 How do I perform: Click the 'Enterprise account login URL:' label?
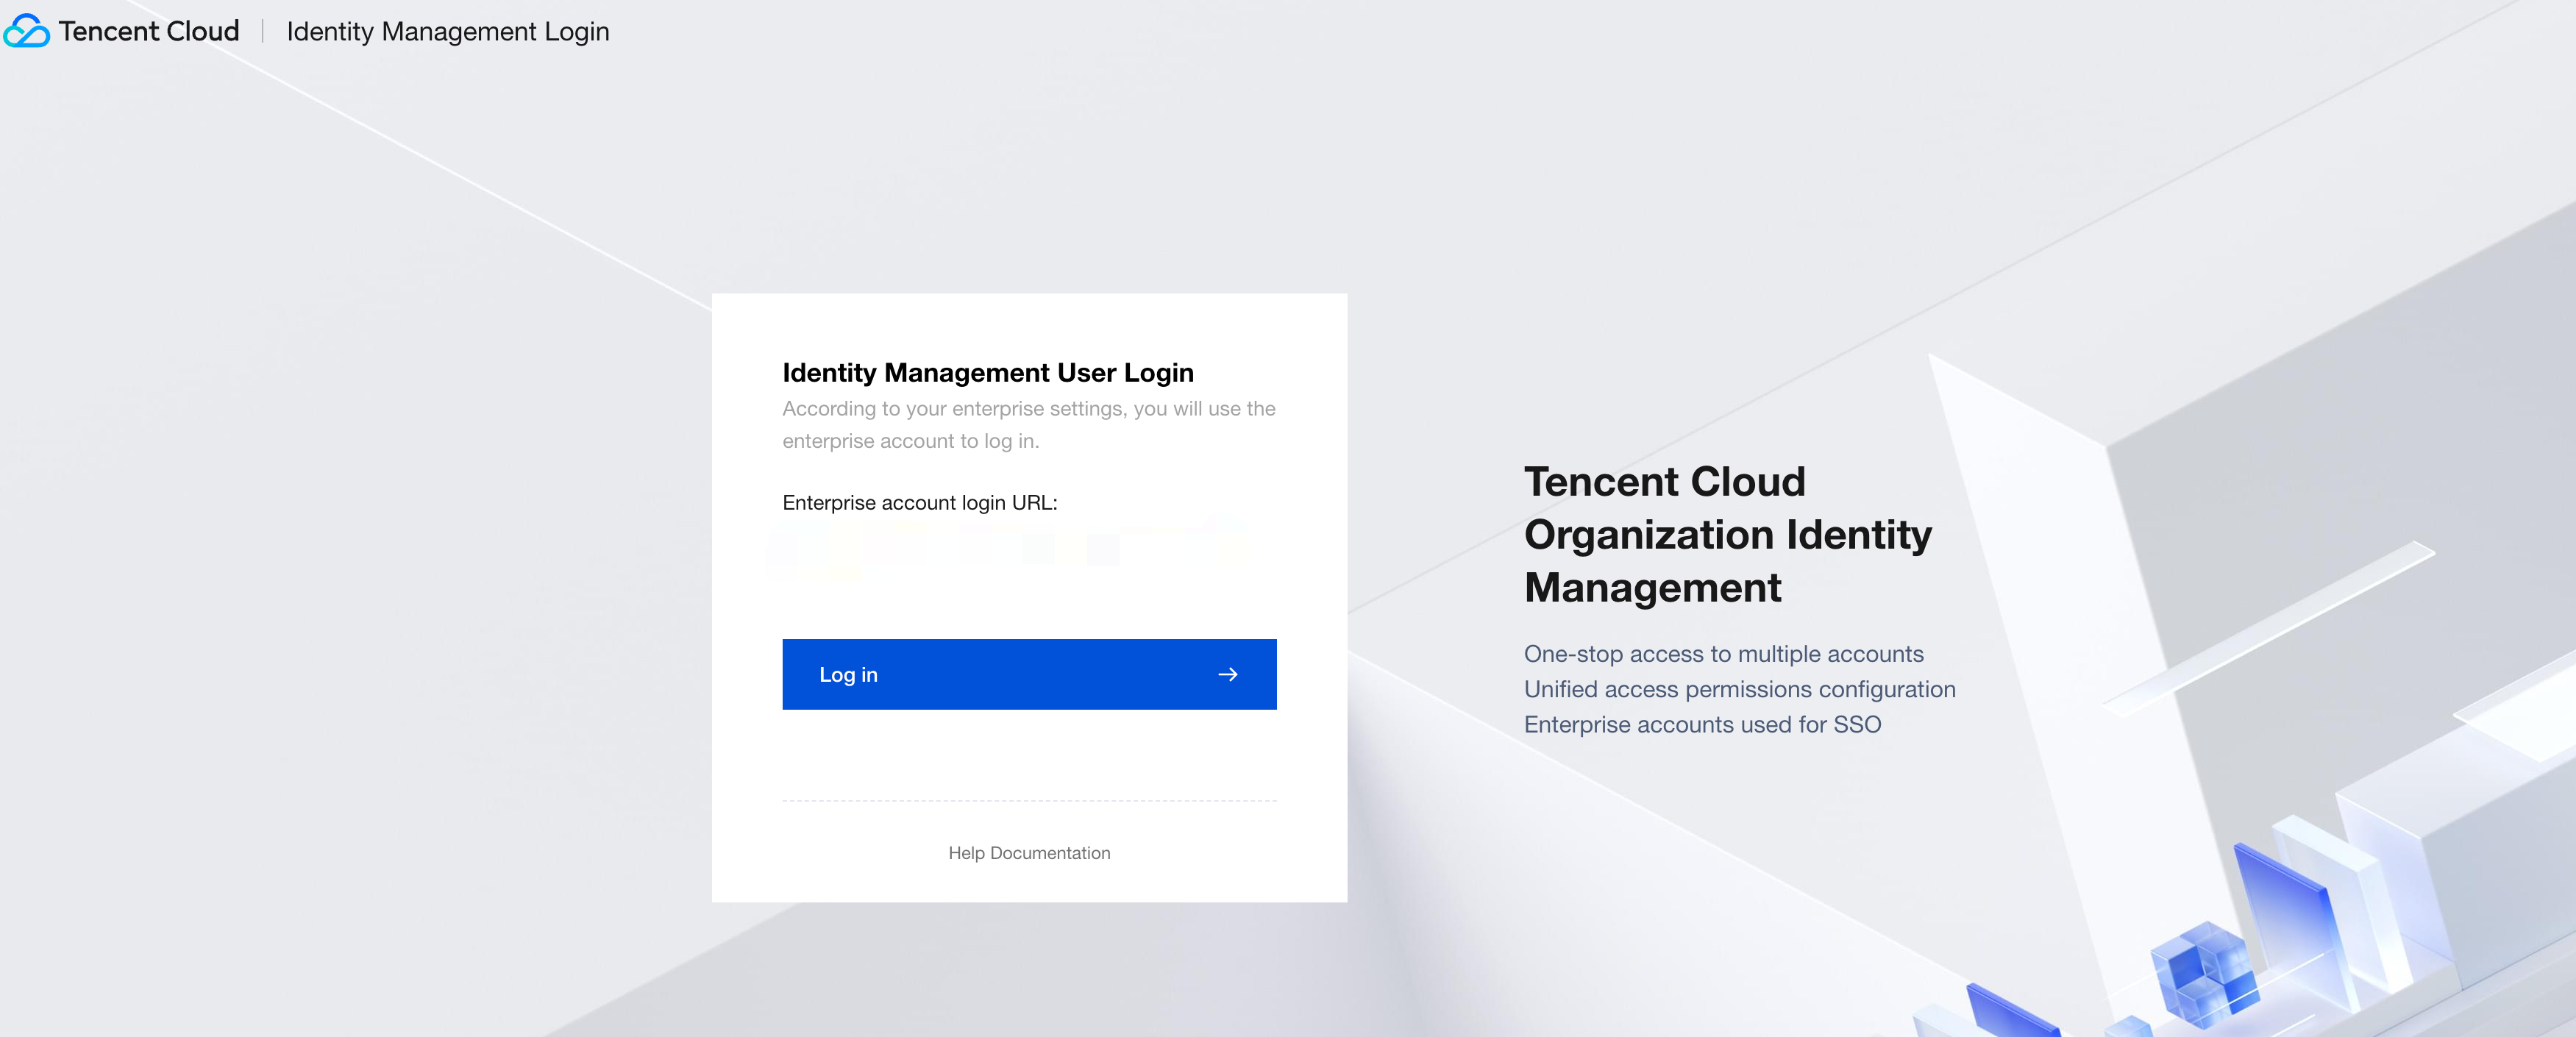click(920, 503)
